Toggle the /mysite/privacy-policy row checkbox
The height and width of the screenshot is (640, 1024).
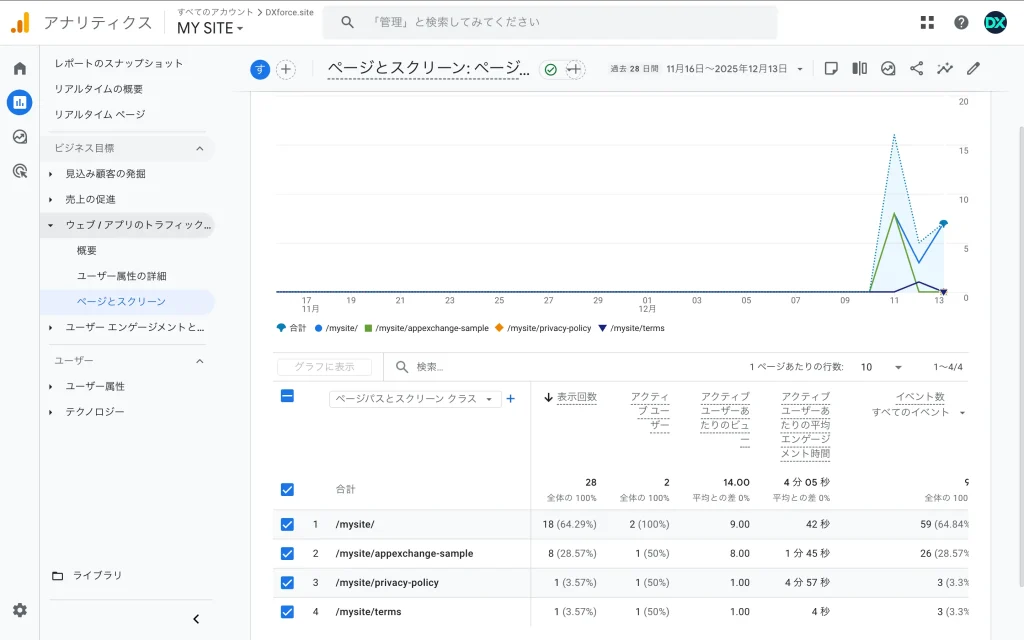click(287, 582)
